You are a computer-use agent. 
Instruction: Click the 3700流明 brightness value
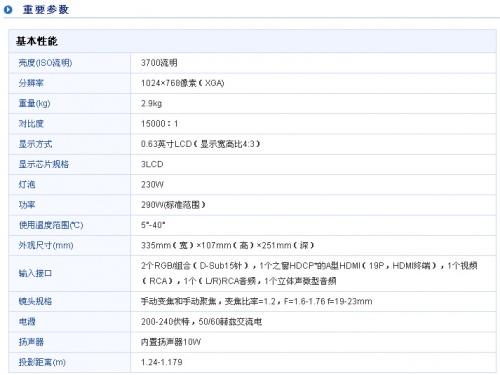click(159, 63)
